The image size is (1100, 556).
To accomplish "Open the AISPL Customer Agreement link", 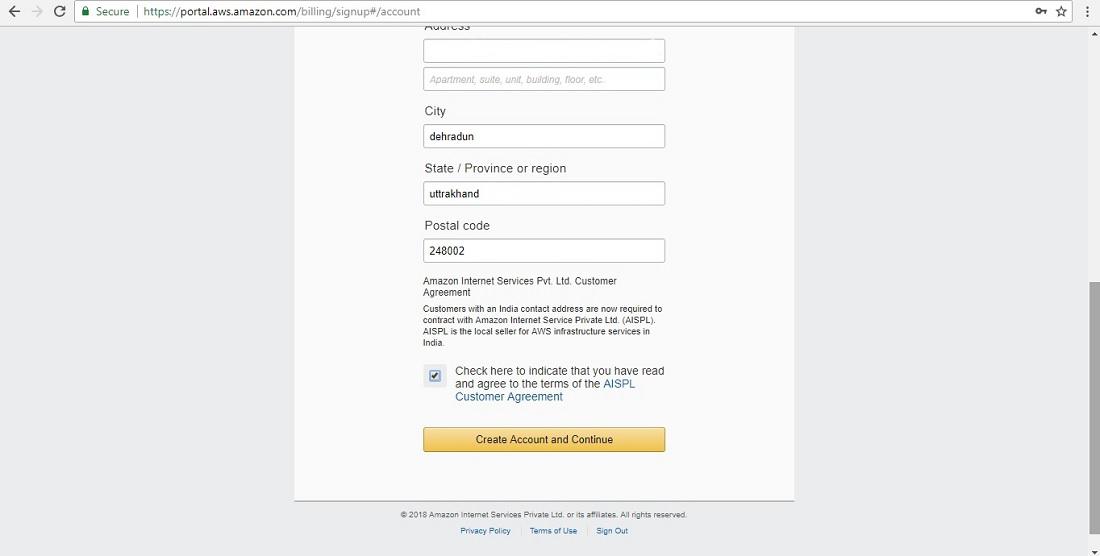I will 509,397.
